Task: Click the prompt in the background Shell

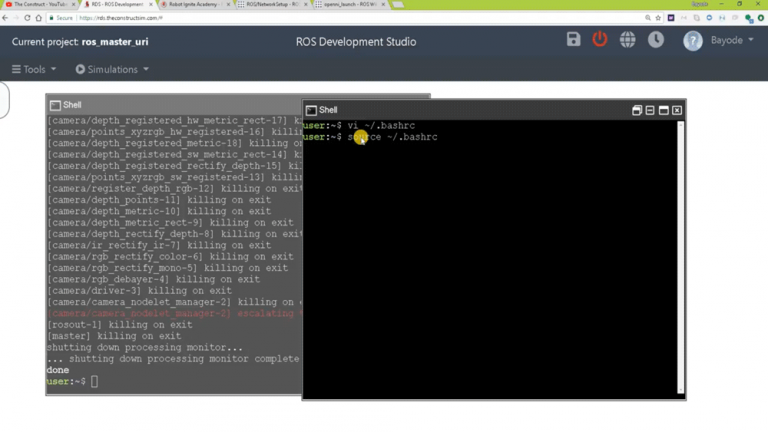Action: tap(72, 381)
